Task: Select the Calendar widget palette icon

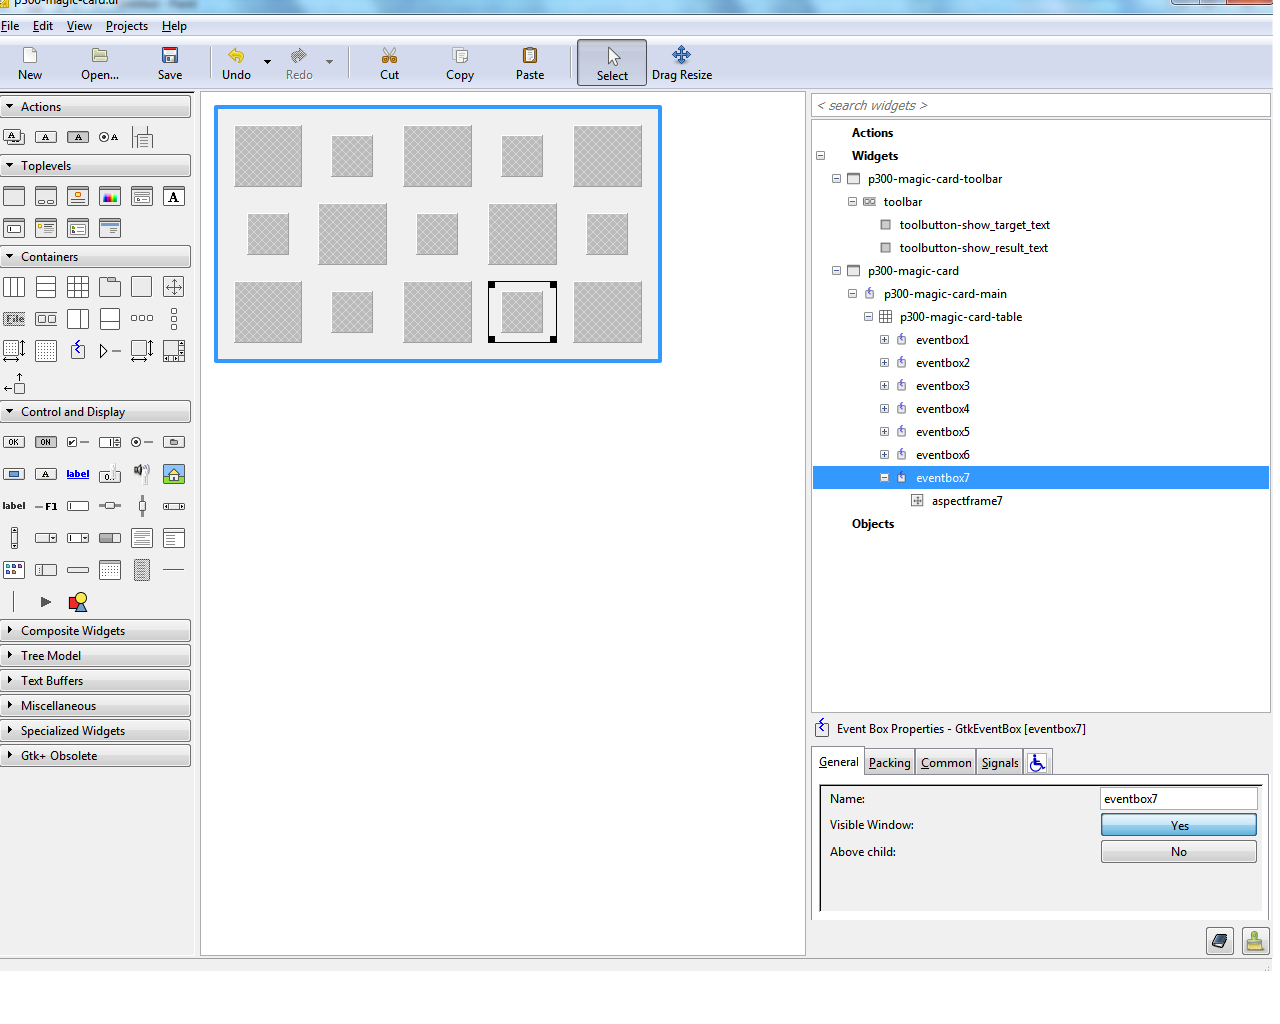Action: 110,570
